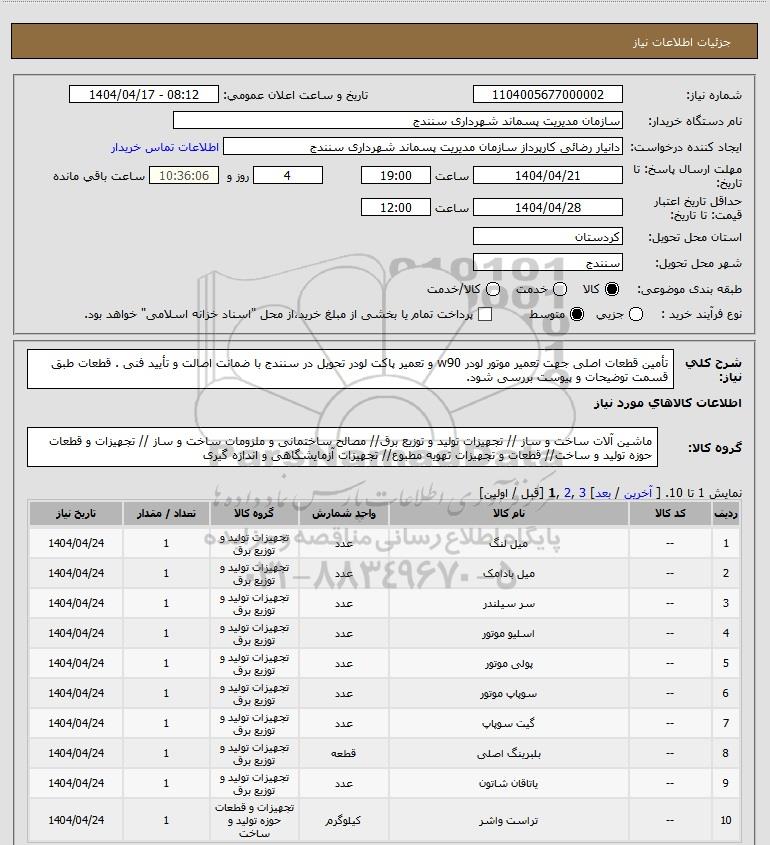Viewport: 770px width, 845px height.
Task: Click the شرح کلی نیاز description box
Action: [x=350, y=369]
